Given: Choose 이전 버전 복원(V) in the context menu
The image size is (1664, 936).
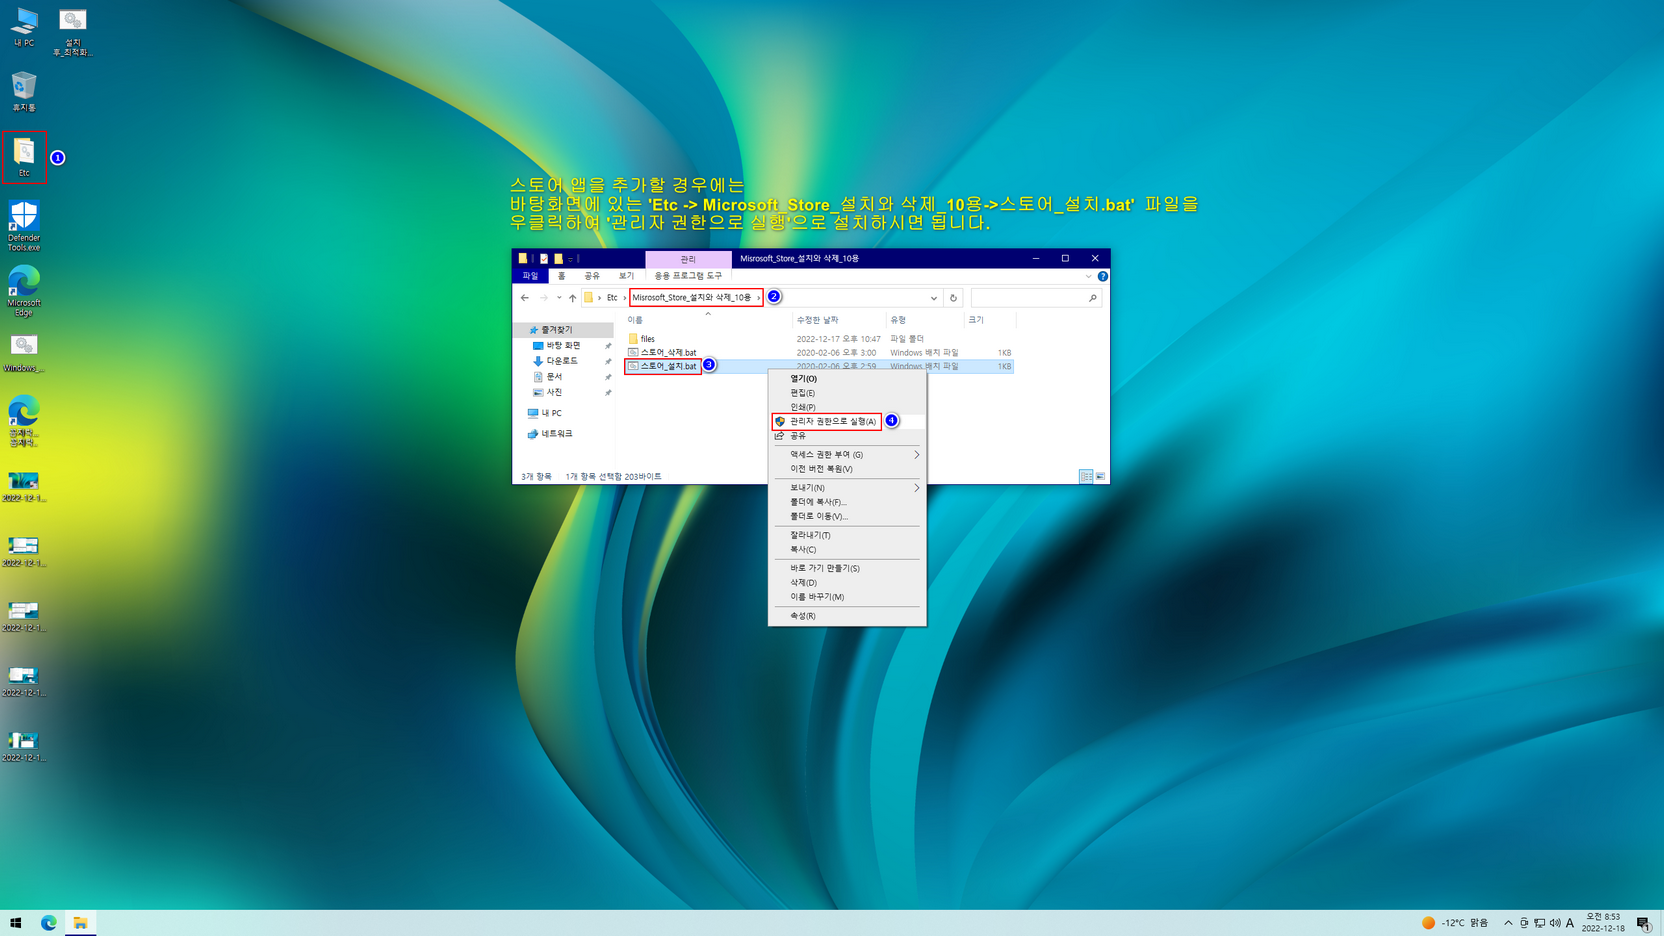Looking at the screenshot, I should click(x=847, y=469).
